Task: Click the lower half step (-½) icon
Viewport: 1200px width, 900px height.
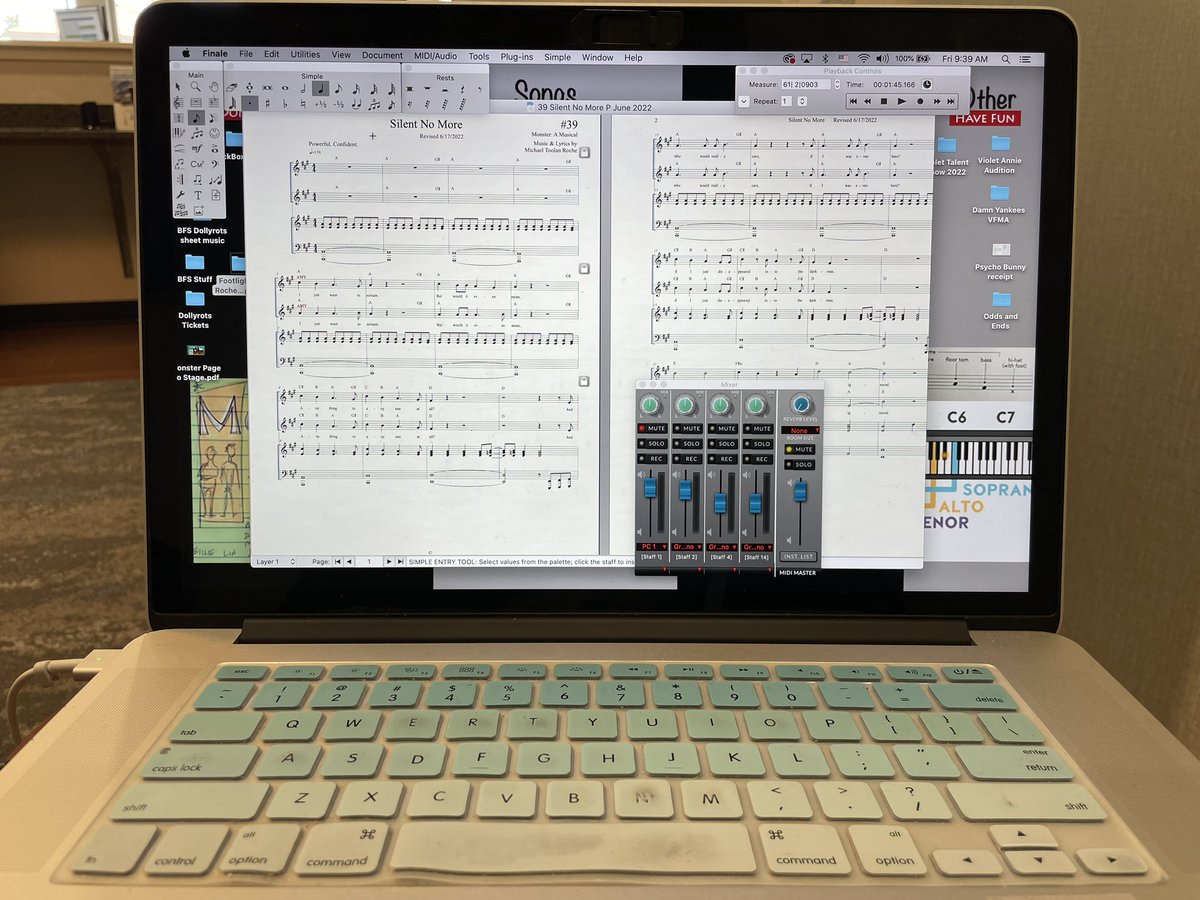Action: tap(338, 104)
